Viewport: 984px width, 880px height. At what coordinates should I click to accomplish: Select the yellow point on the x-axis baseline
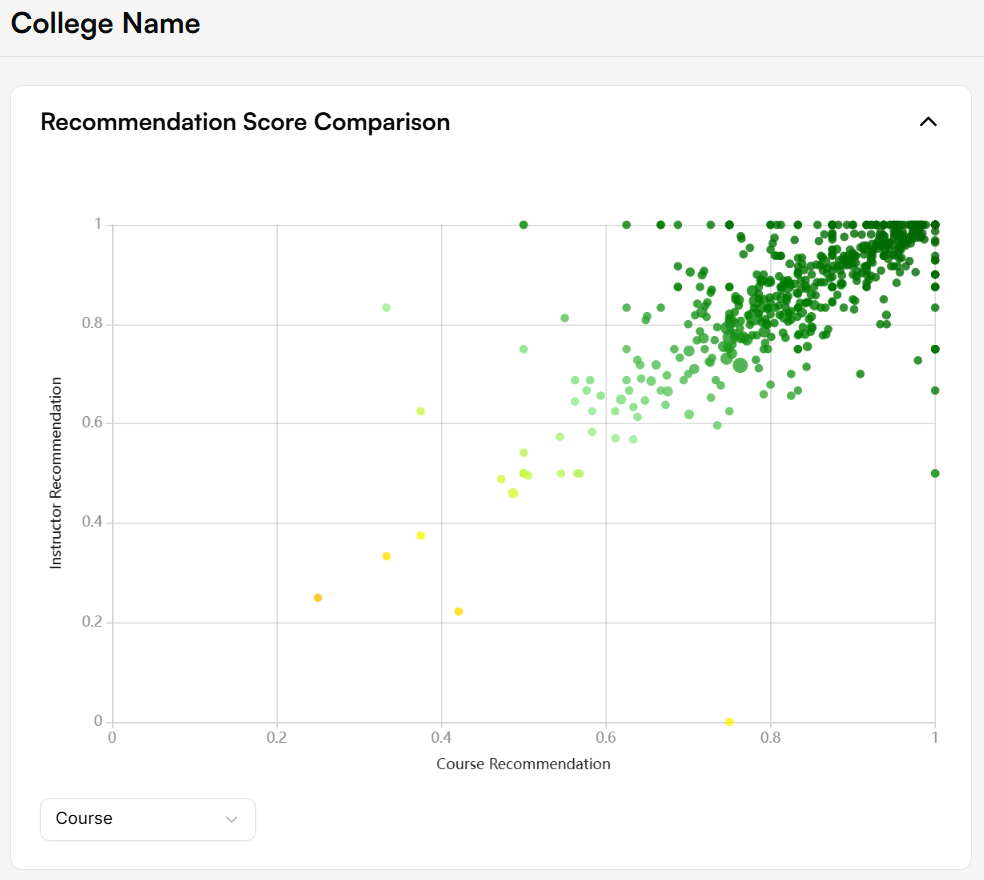[729, 722]
